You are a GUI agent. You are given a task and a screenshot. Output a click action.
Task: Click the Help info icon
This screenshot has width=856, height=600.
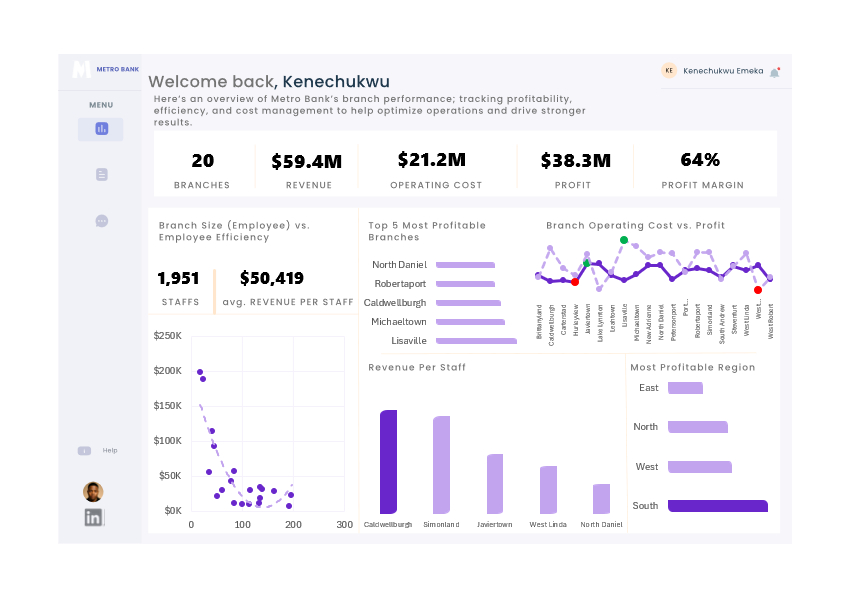[84, 450]
